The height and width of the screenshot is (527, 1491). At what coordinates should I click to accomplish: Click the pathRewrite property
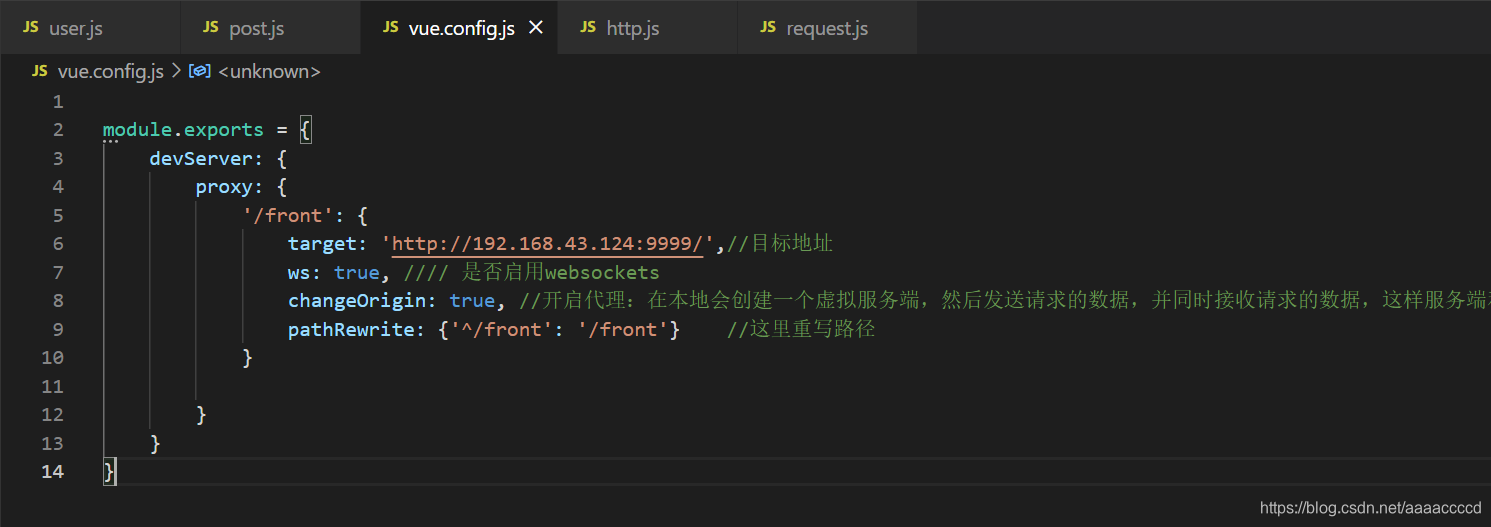(351, 329)
